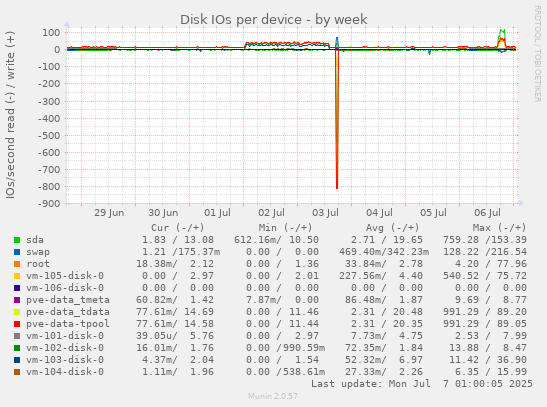The image size is (547, 407).
Task: Click the 'Cur (-/+)' column header
Action: pyautogui.click(x=178, y=228)
